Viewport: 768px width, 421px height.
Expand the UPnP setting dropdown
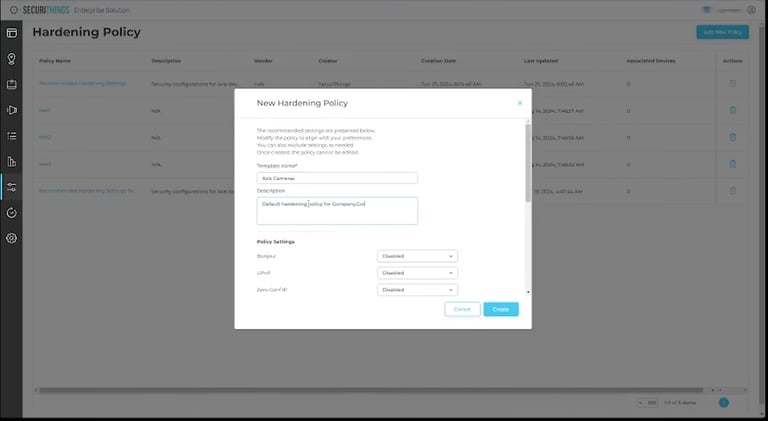click(x=417, y=273)
